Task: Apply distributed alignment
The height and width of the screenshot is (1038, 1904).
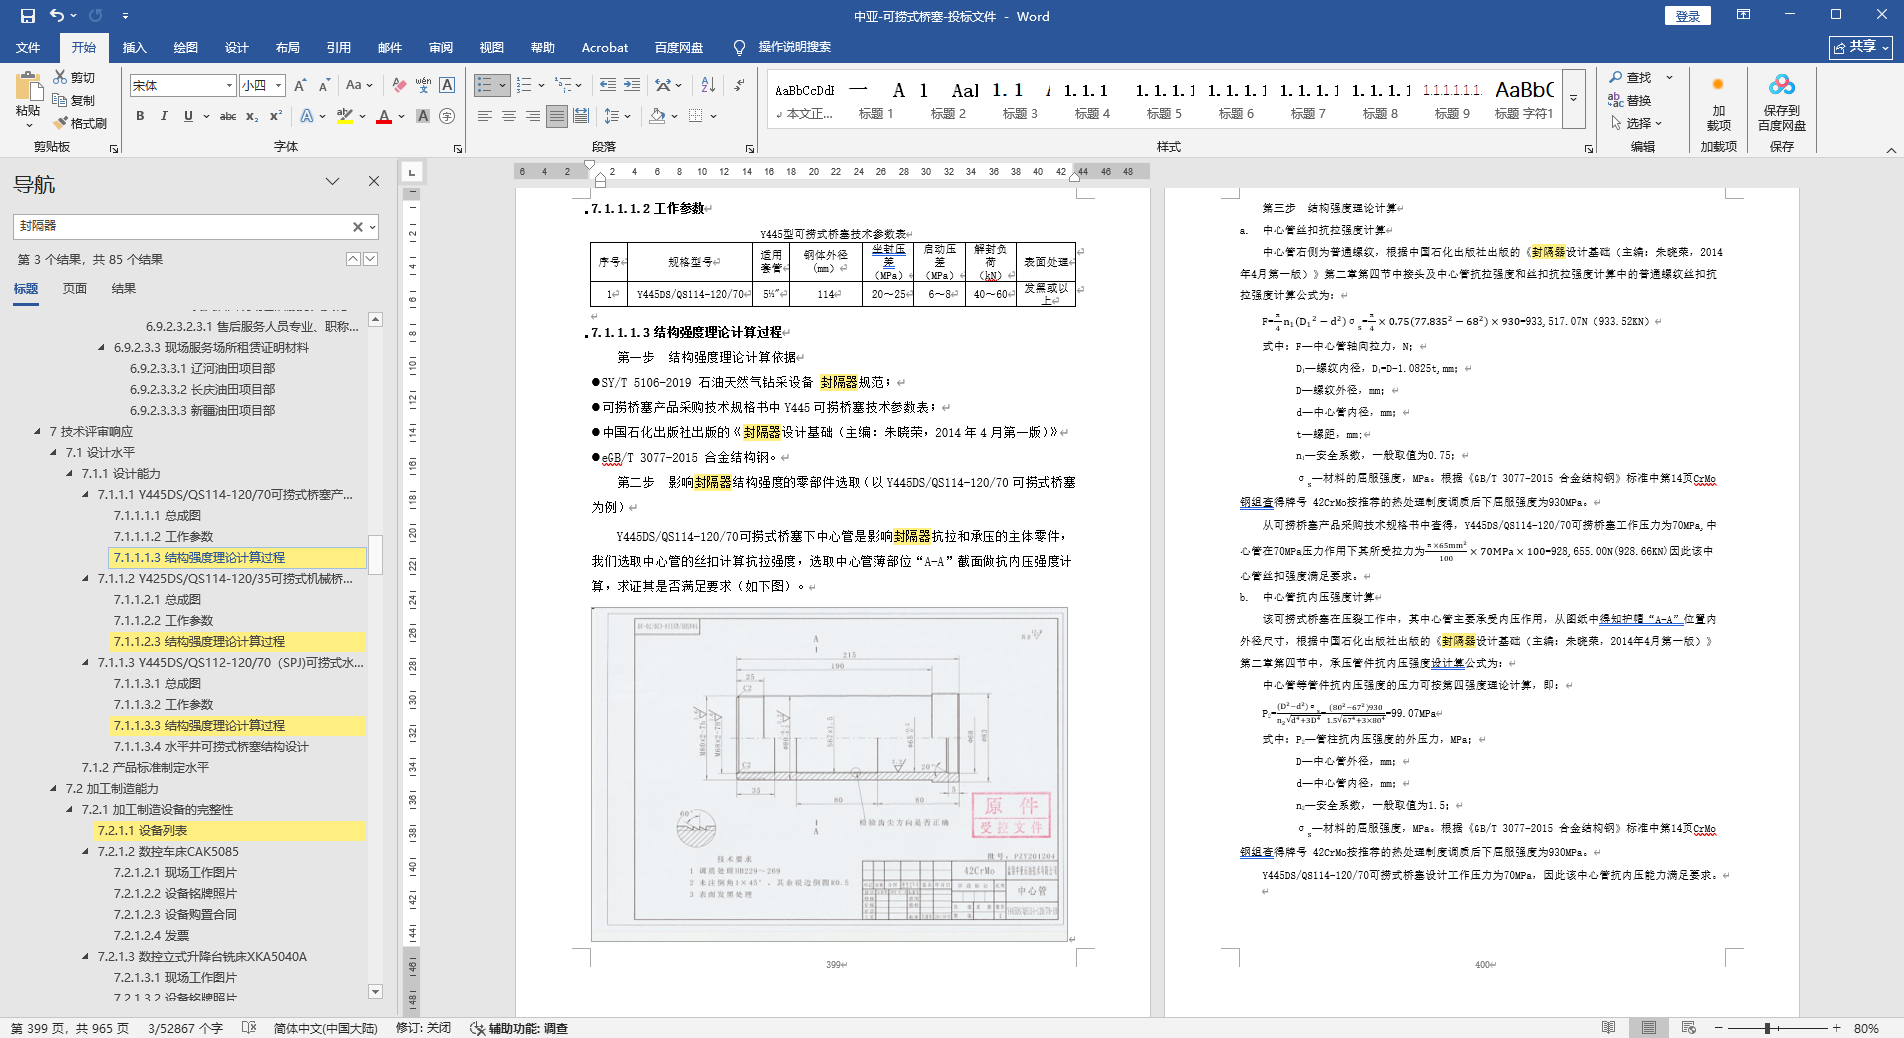Action: click(x=581, y=116)
